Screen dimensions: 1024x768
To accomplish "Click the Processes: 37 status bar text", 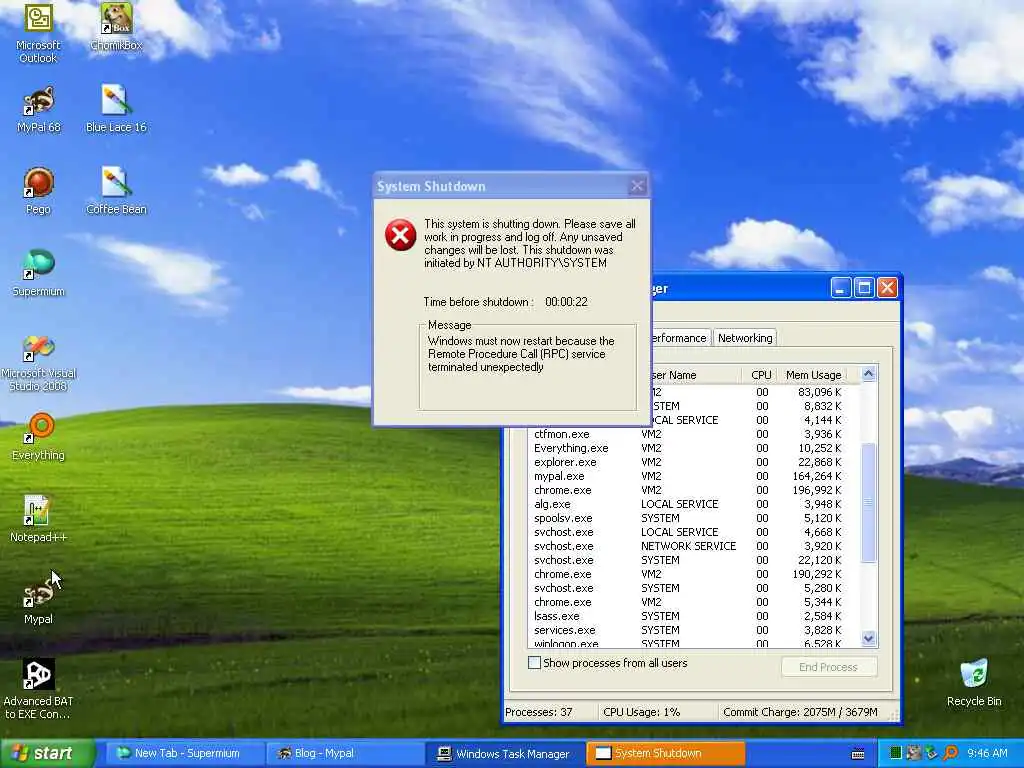I will 539,712.
